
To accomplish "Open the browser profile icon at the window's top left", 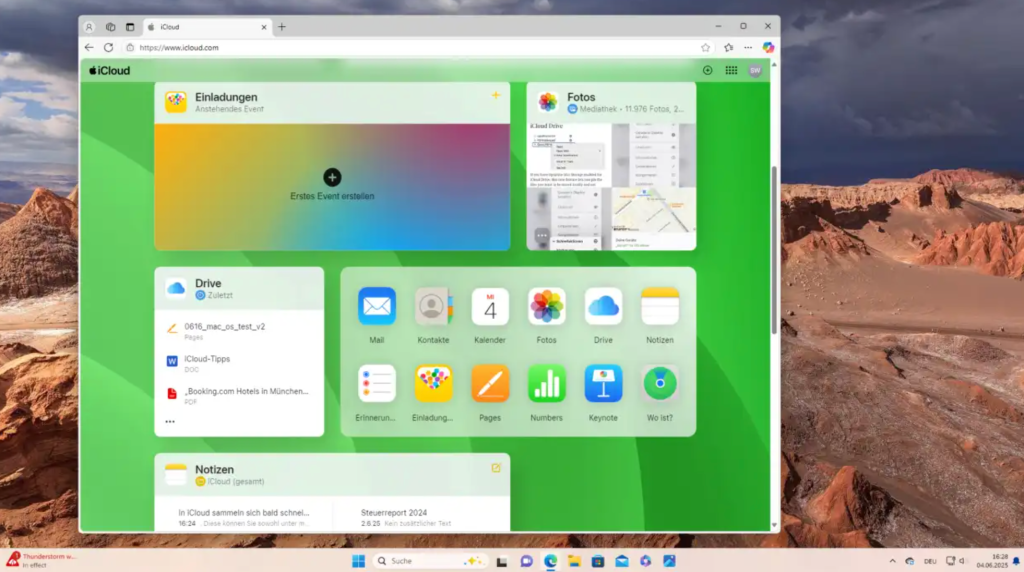I will pos(89,27).
